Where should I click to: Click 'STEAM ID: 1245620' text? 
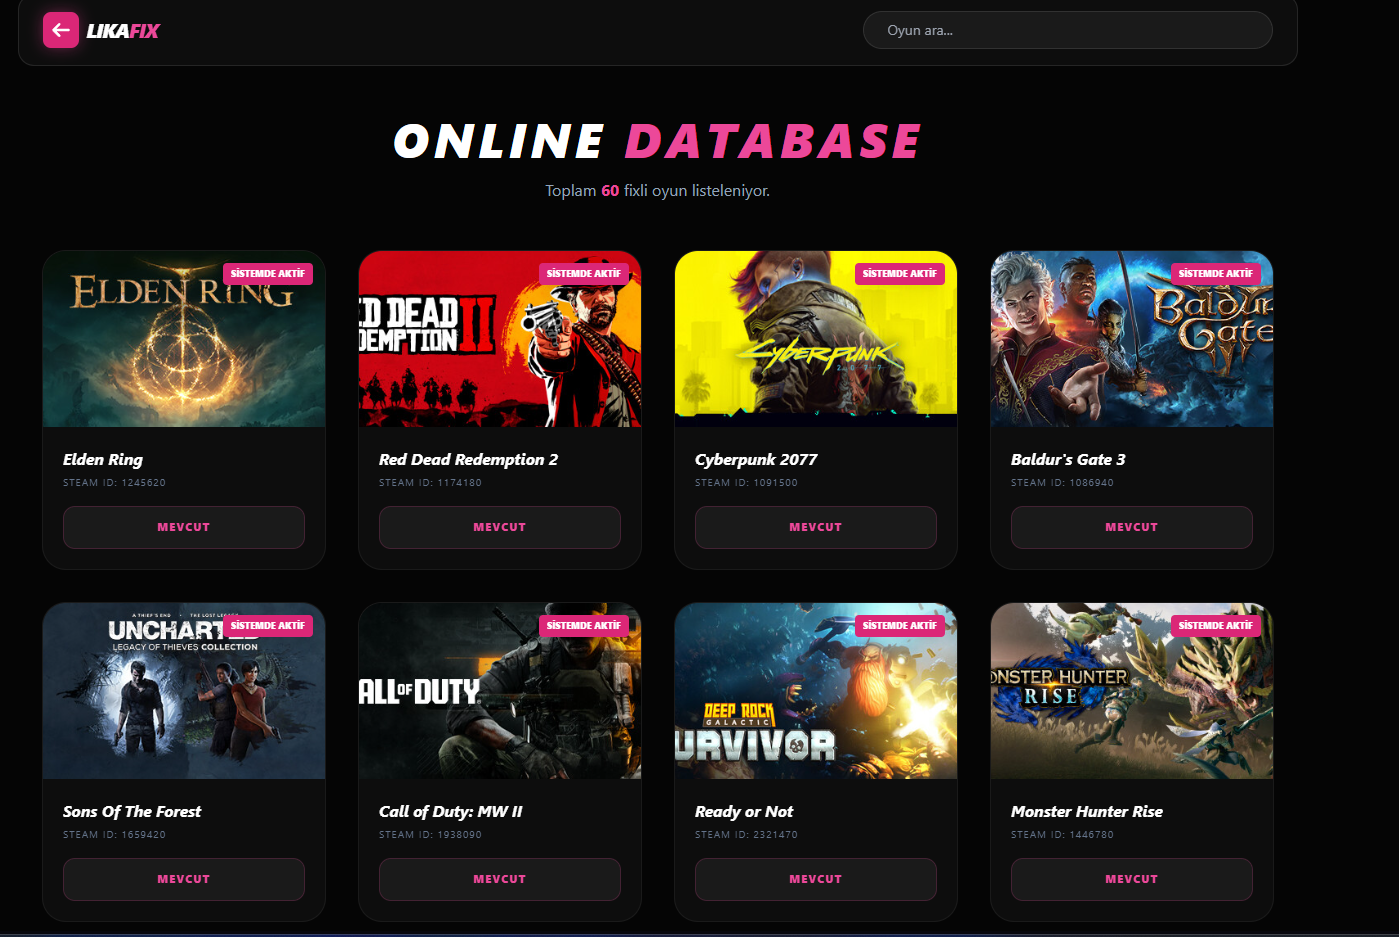[114, 483]
